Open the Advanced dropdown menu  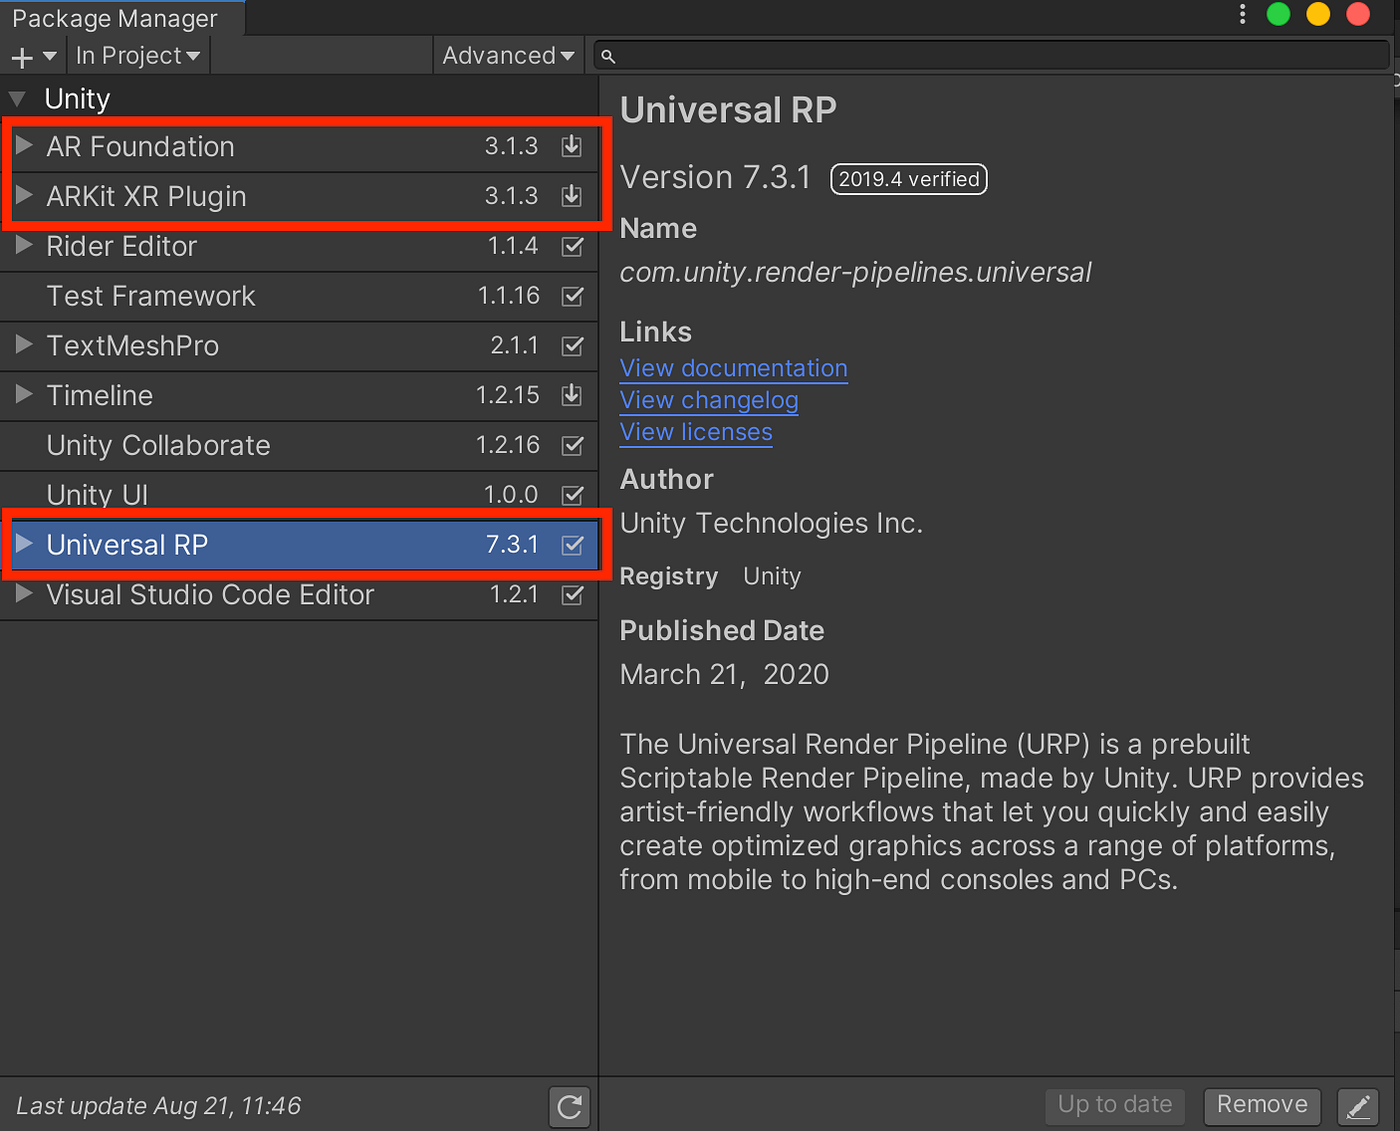(508, 56)
